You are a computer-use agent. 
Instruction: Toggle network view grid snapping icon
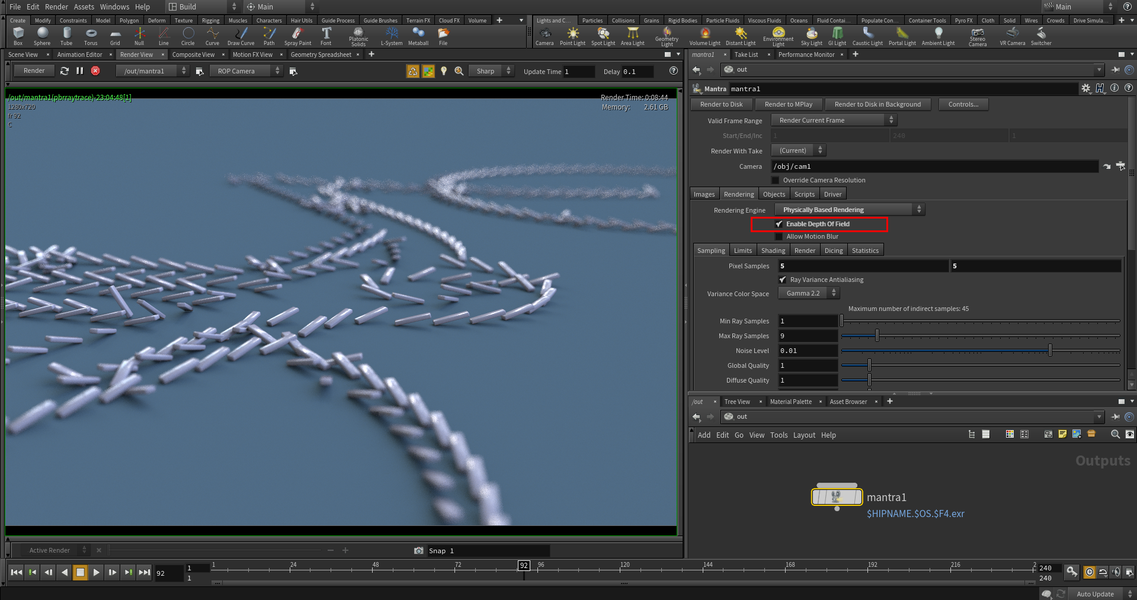[1024, 435]
